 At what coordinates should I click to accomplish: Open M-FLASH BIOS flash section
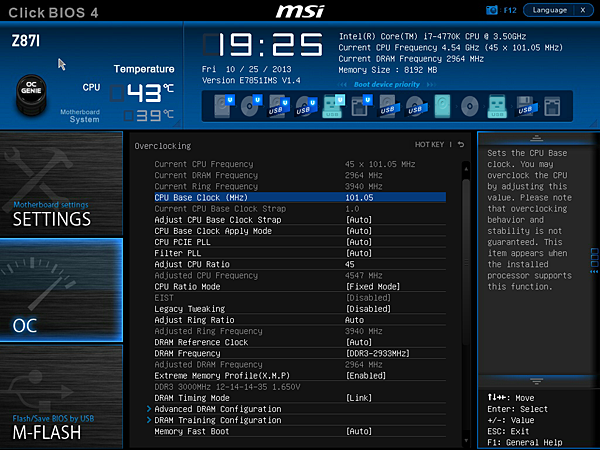point(61,396)
